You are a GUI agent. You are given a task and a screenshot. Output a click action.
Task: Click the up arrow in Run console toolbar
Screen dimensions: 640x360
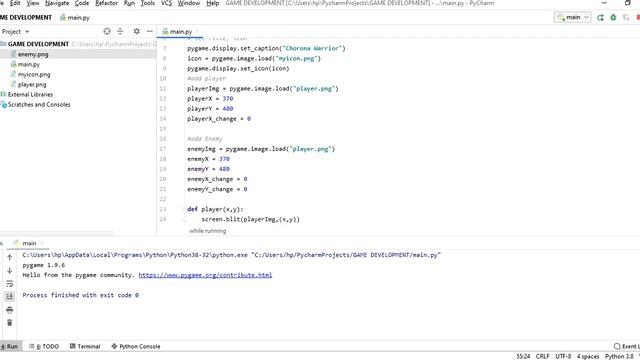(10, 258)
